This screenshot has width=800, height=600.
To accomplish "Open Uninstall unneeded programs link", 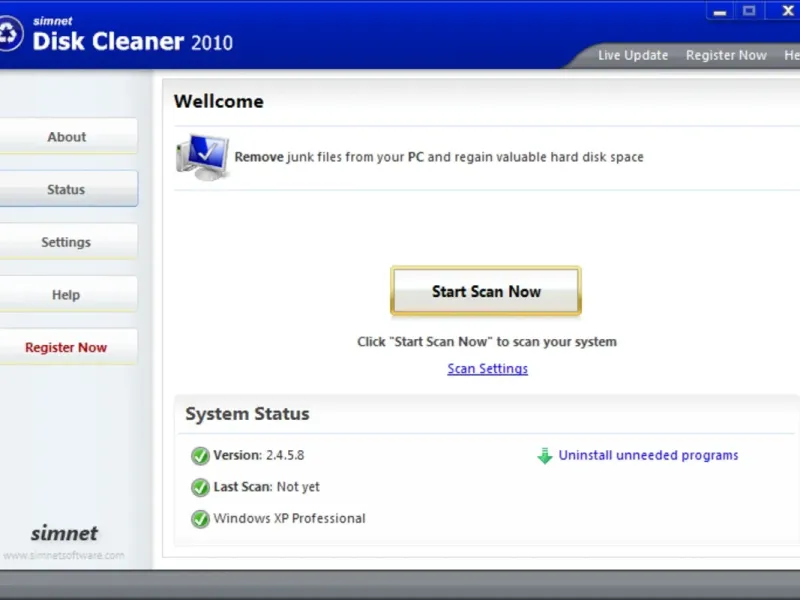I will pyautogui.click(x=648, y=455).
